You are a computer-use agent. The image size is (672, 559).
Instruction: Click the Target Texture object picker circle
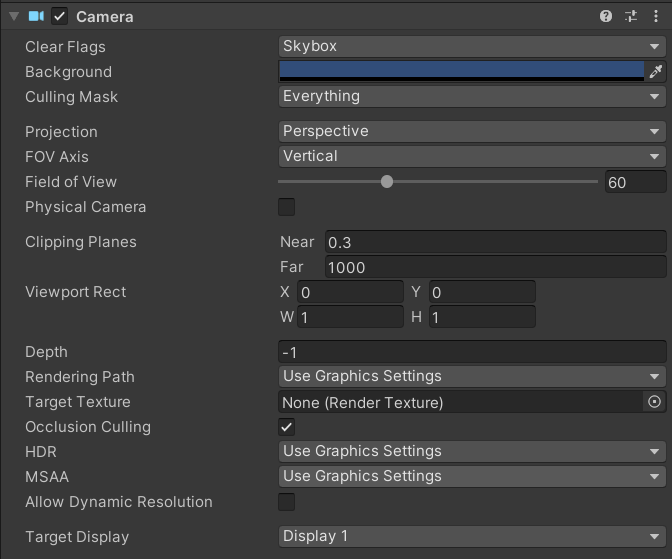(655, 402)
